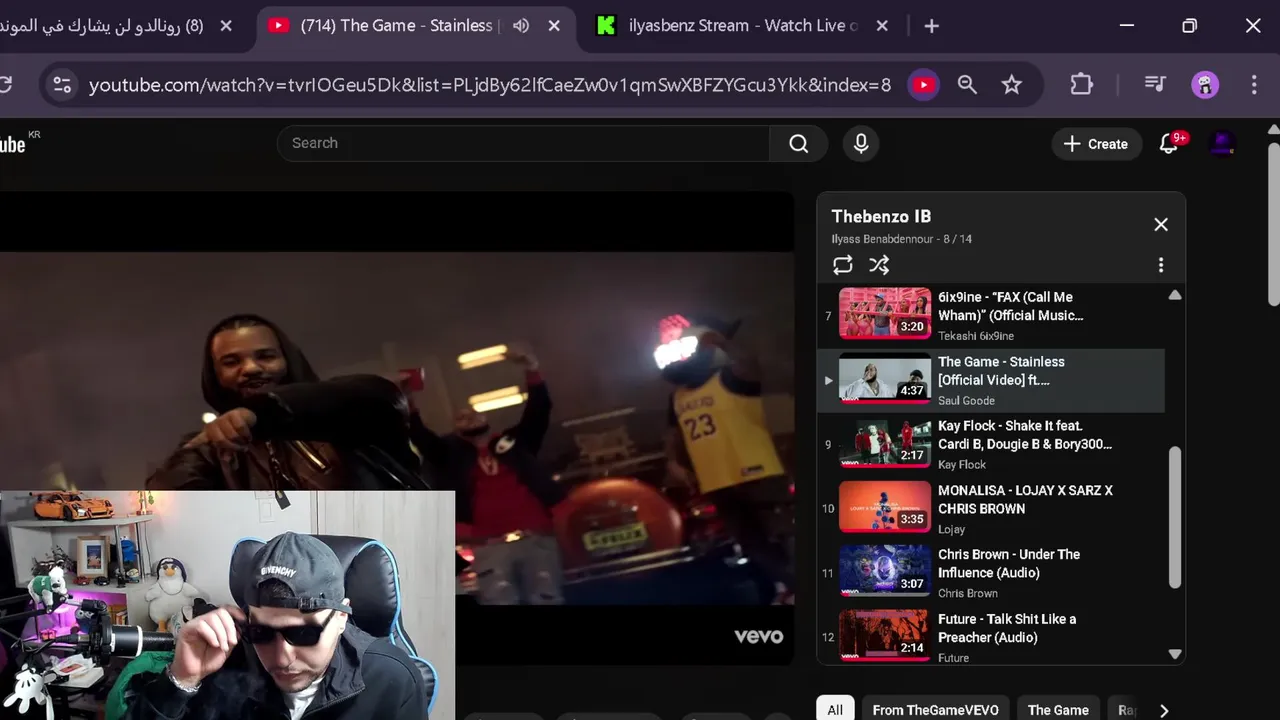Click the Create button
1280x720 pixels.
pyautogui.click(x=1096, y=144)
